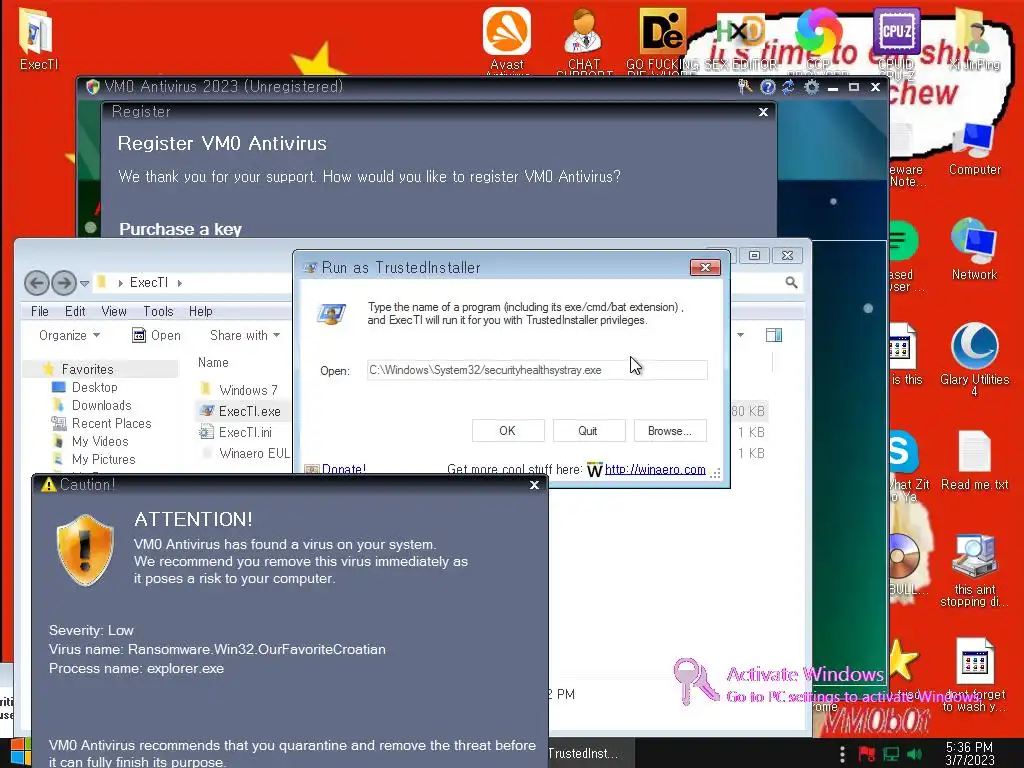The height and width of the screenshot is (768, 1024).
Task: Open the Computer desktop icon
Action: coord(974,149)
